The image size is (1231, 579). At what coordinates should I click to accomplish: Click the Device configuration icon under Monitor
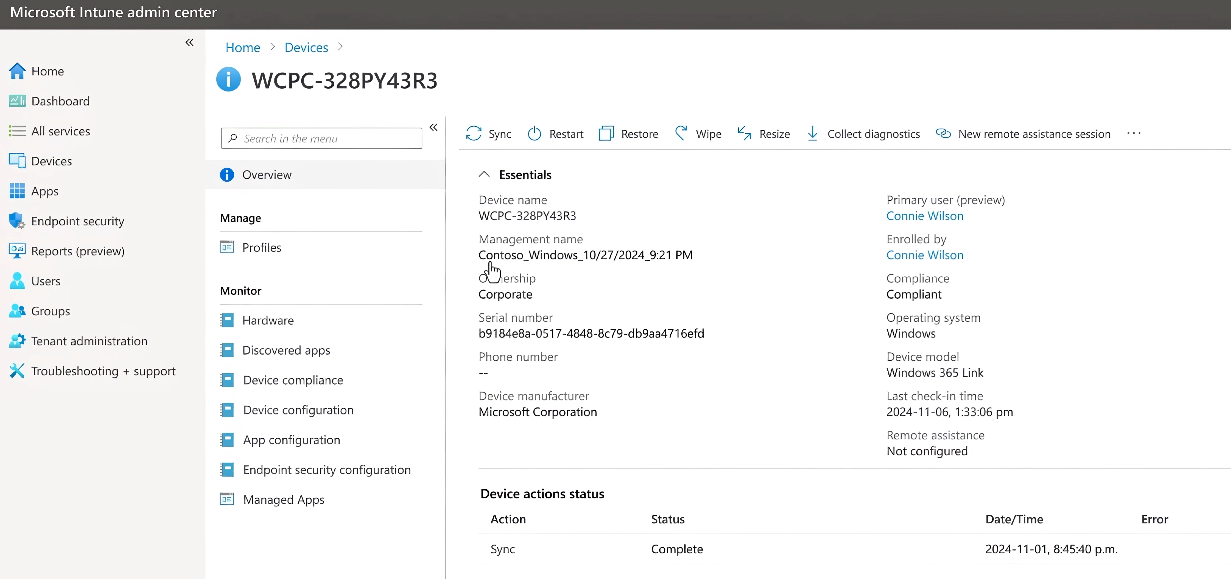(226, 410)
